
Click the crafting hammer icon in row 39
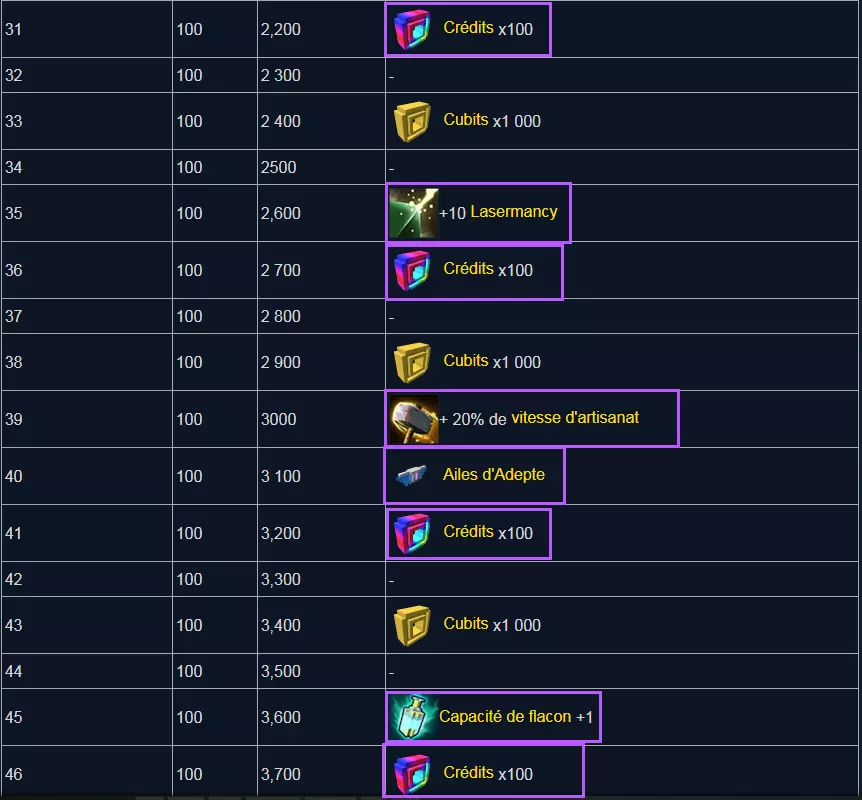coord(413,419)
